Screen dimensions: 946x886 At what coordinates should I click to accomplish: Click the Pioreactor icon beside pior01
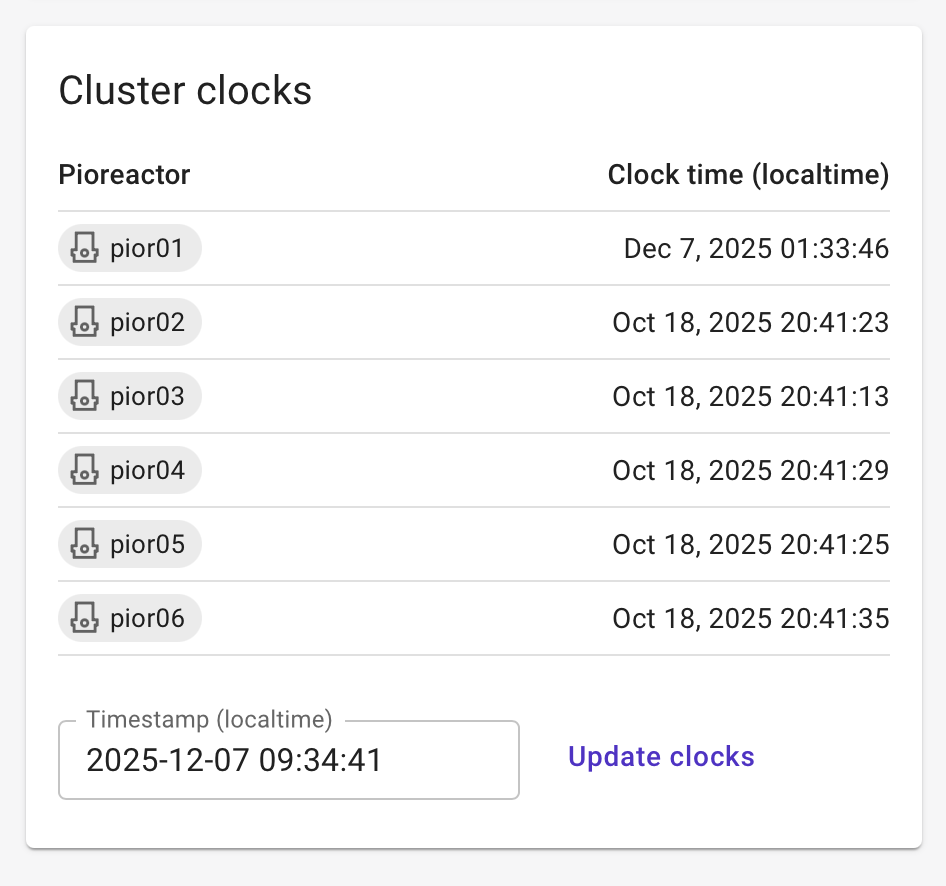point(84,248)
